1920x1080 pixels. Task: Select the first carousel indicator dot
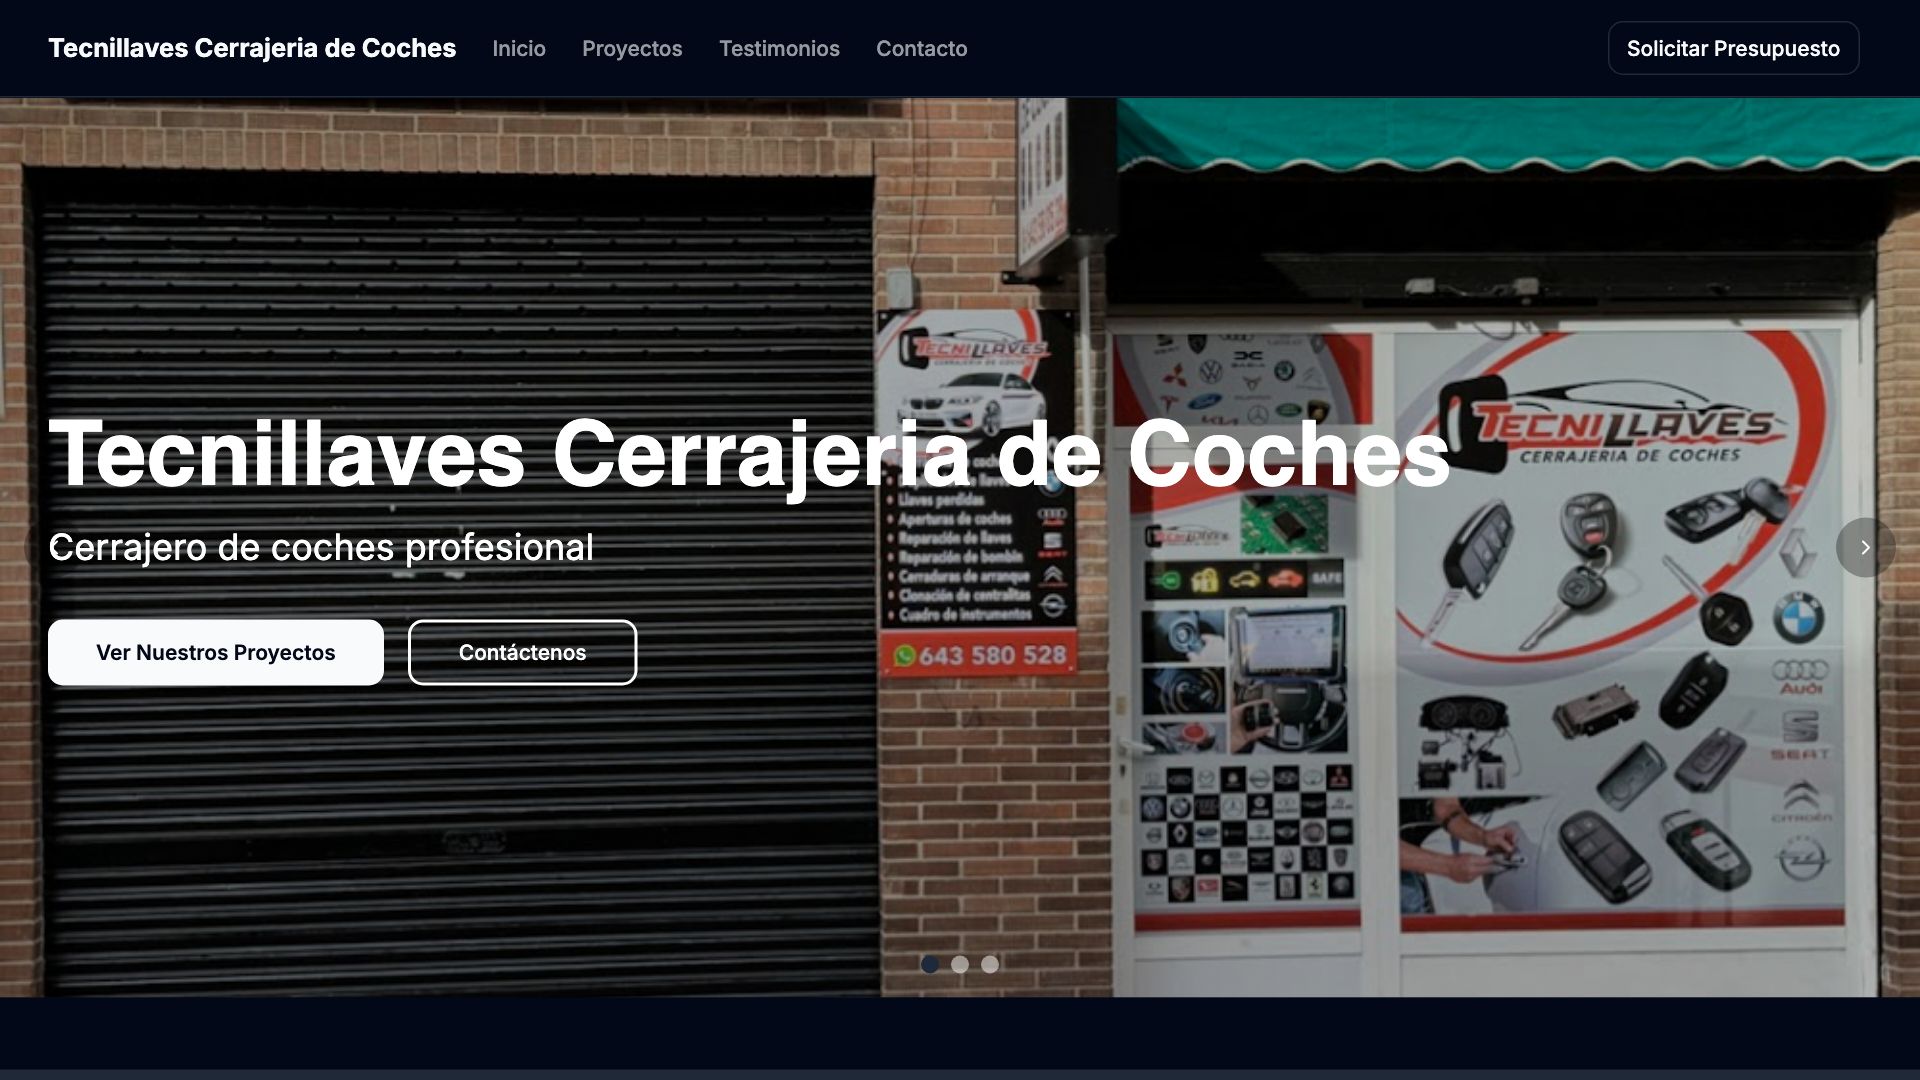coord(930,964)
